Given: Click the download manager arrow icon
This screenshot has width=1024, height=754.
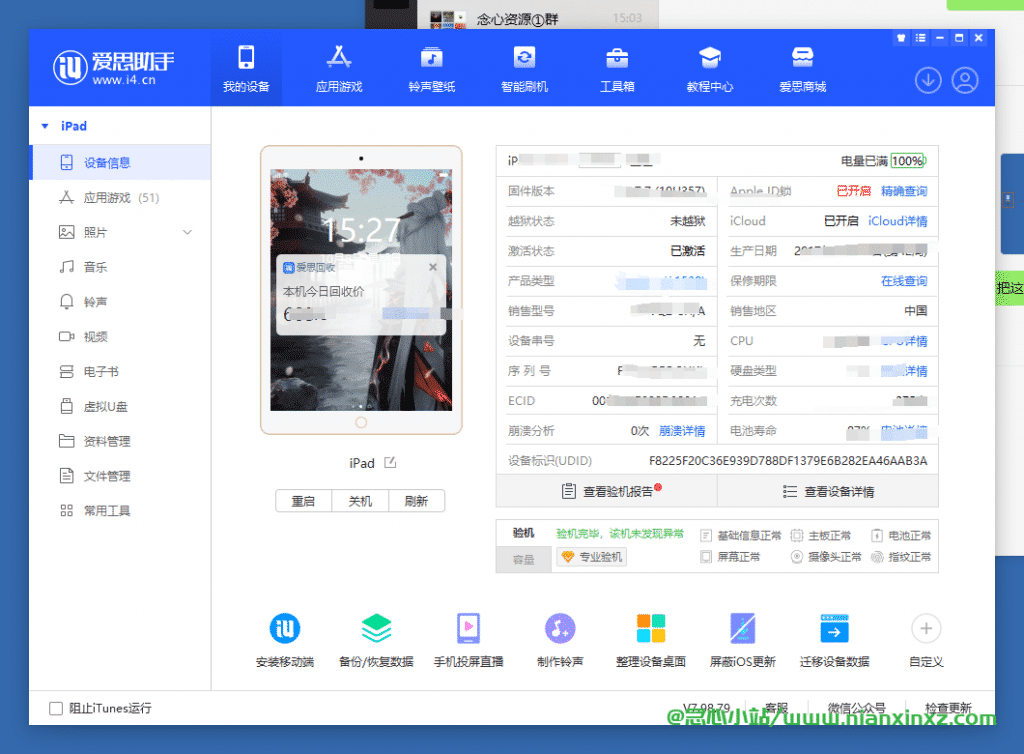Looking at the screenshot, I should click(928, 80).
